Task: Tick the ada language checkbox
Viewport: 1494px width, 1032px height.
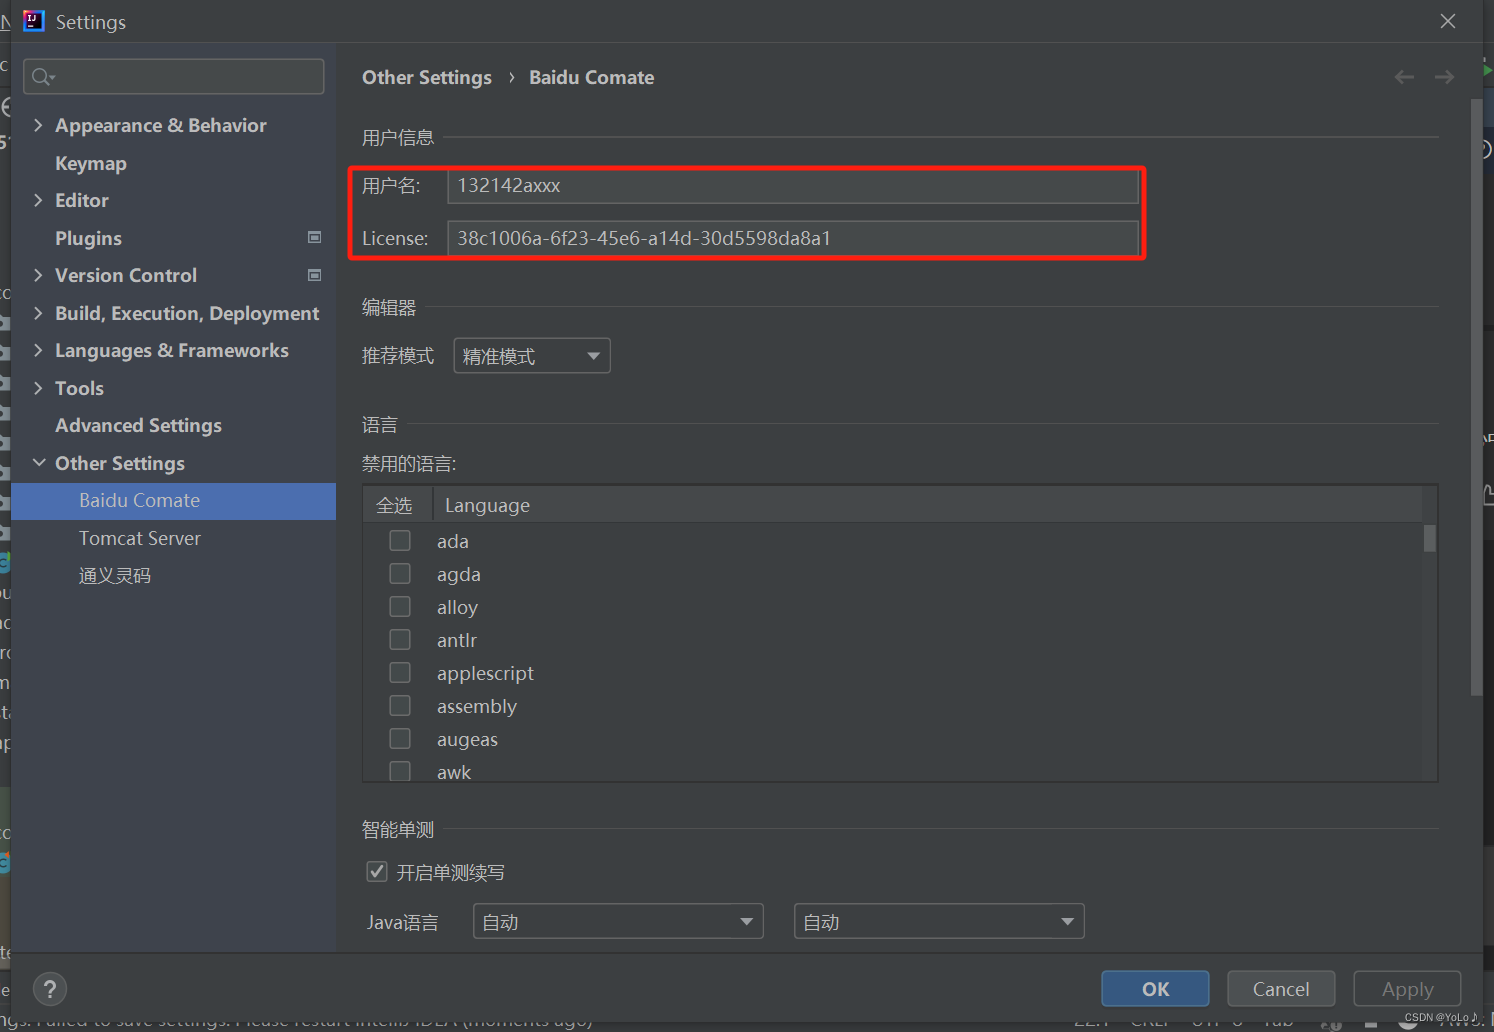Action: click(400, 540)
